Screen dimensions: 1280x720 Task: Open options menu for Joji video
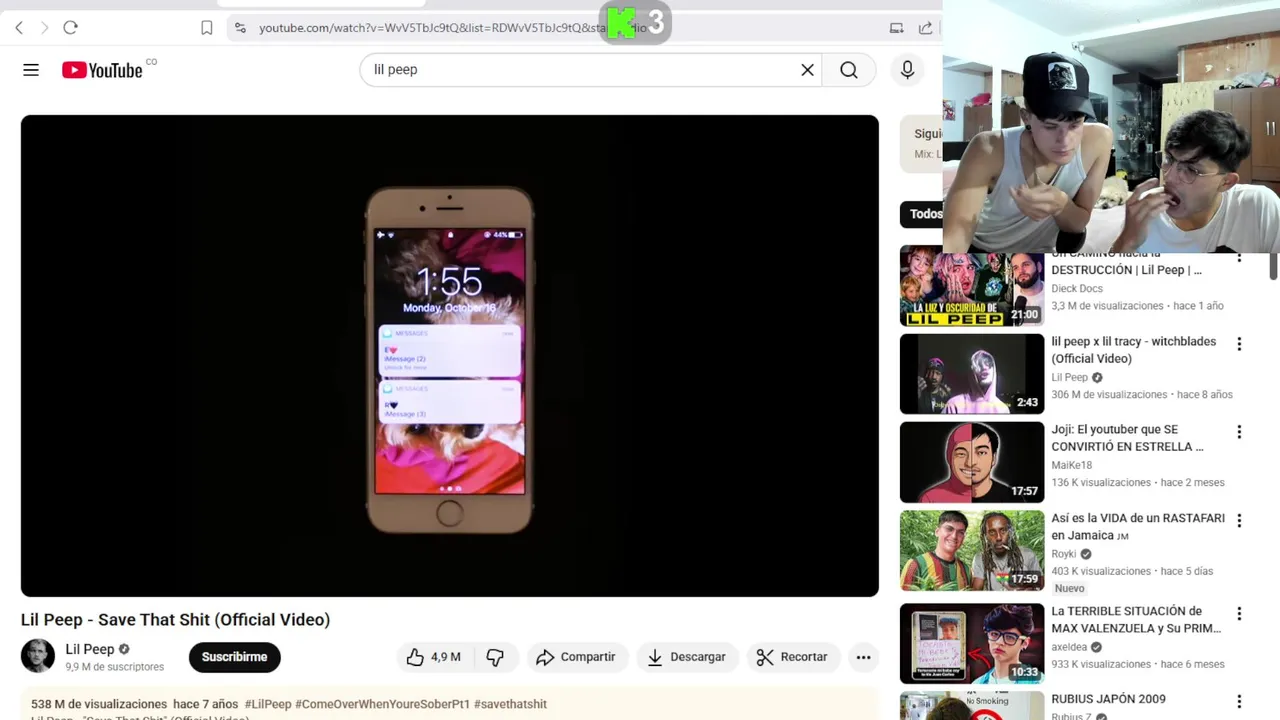click(x=1239, y=432)
